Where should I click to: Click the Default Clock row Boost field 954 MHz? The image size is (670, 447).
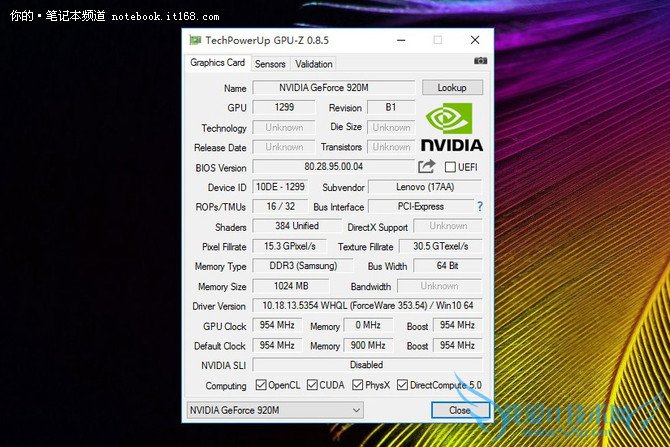click(x=458, y=345)
